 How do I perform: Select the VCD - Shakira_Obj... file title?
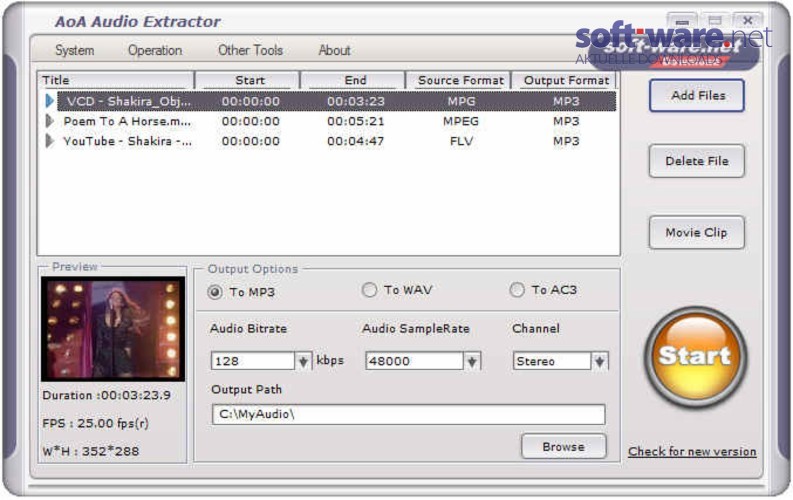(129, 101)
